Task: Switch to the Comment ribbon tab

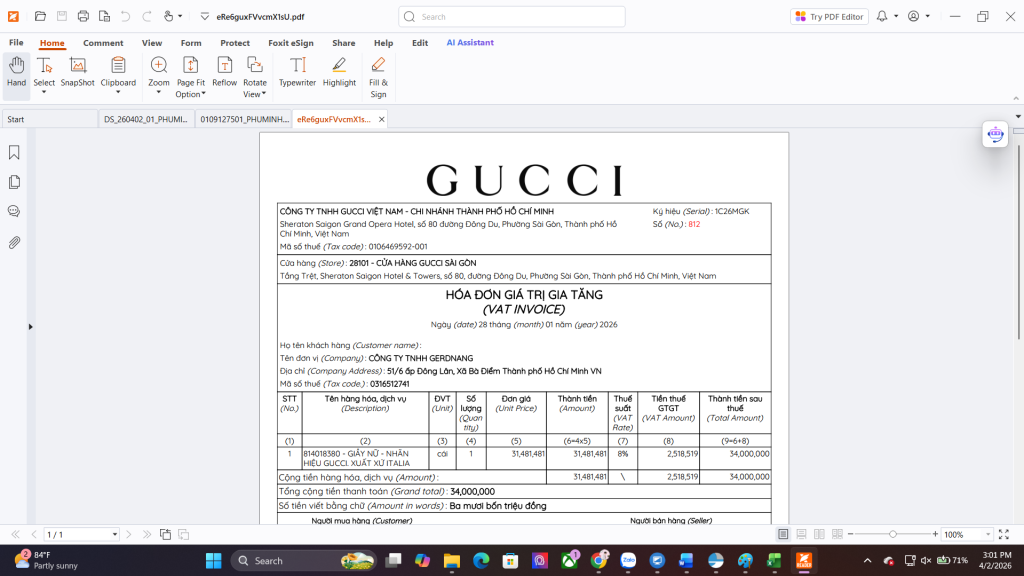Action: (x=103, y=43)
